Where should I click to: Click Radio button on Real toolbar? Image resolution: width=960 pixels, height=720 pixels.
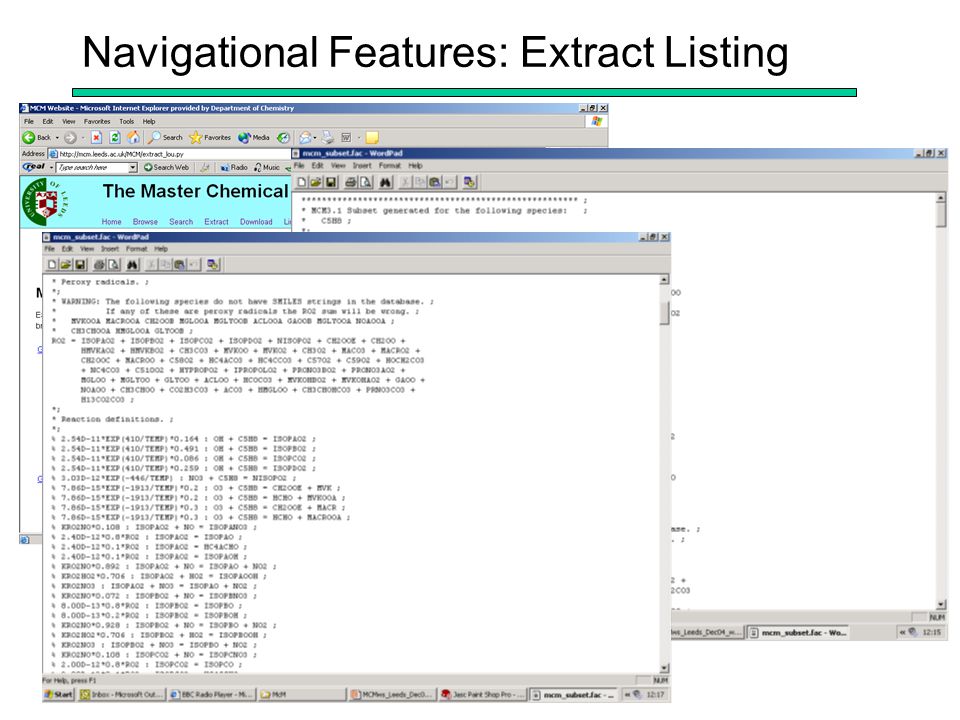(234, 167)
